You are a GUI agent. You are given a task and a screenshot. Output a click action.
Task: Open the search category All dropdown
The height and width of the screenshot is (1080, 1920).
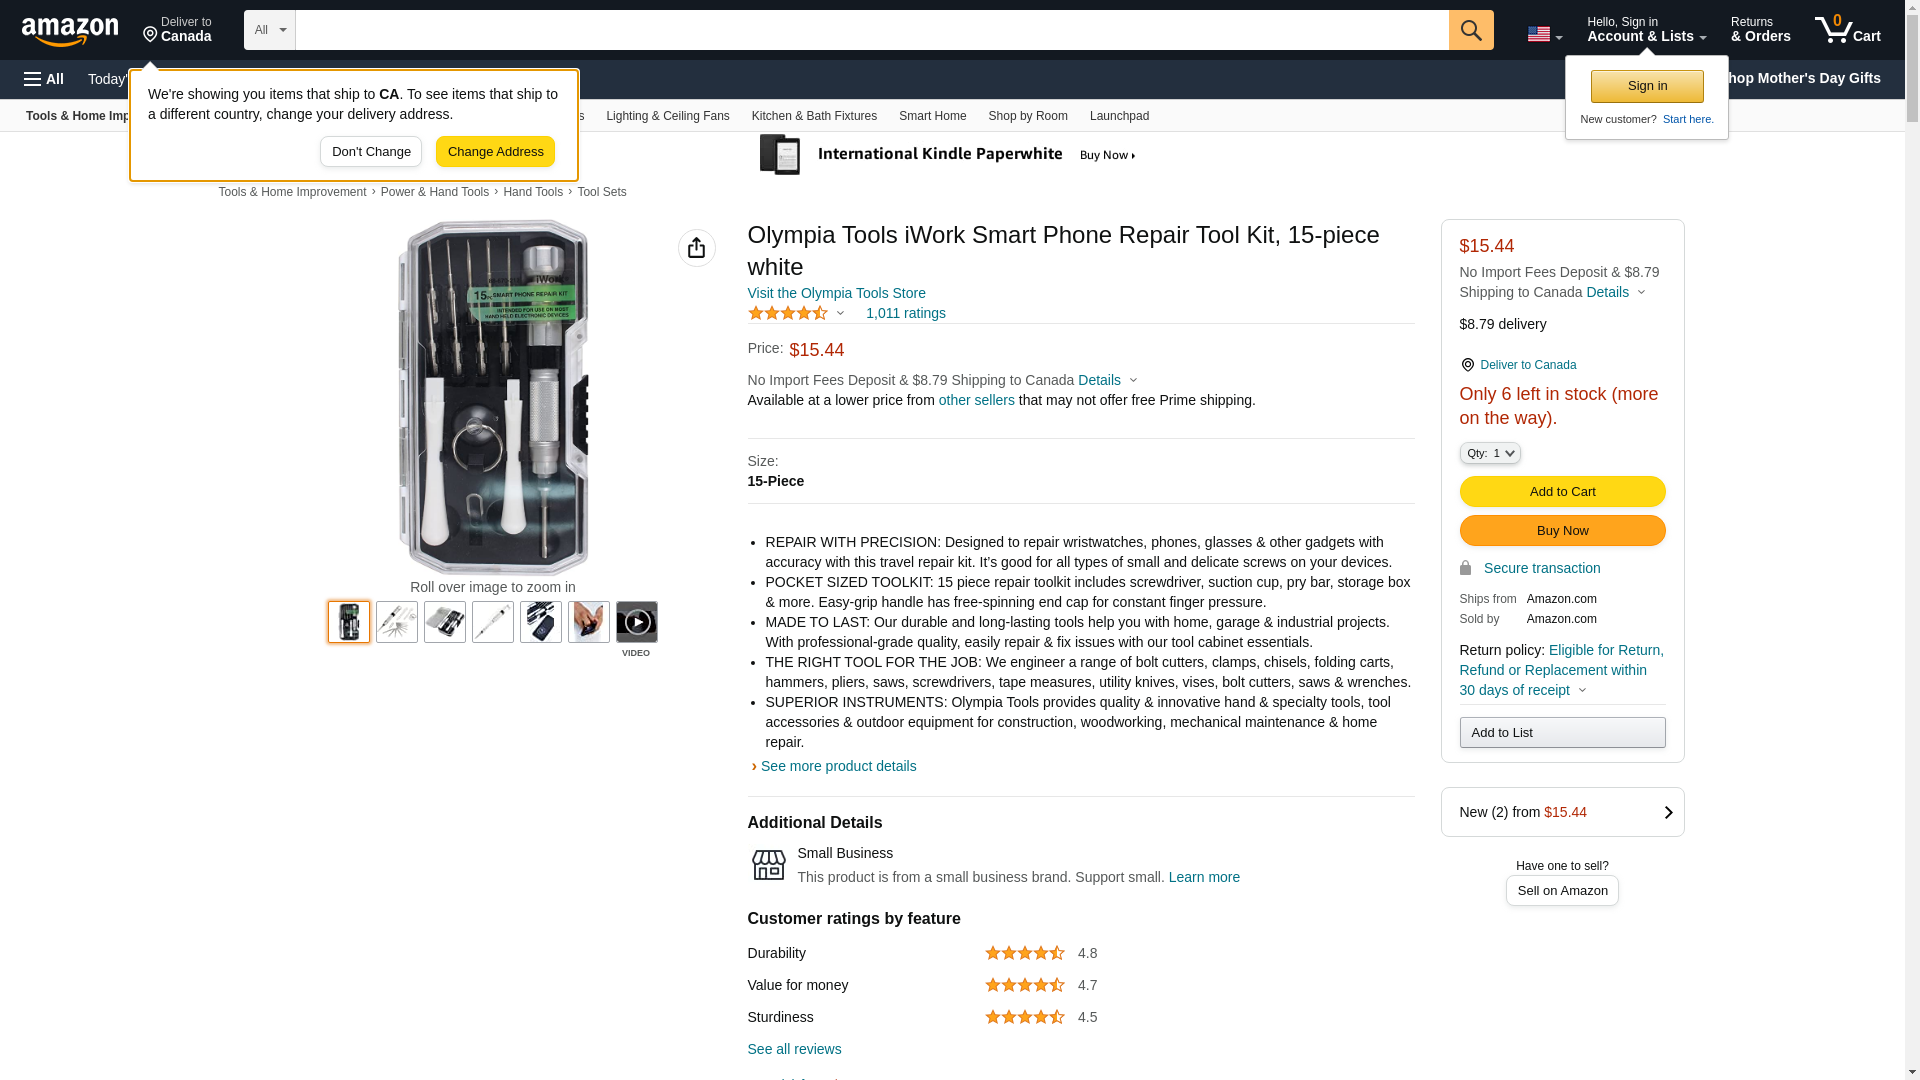pyautogui.click(x=269, y=30)
